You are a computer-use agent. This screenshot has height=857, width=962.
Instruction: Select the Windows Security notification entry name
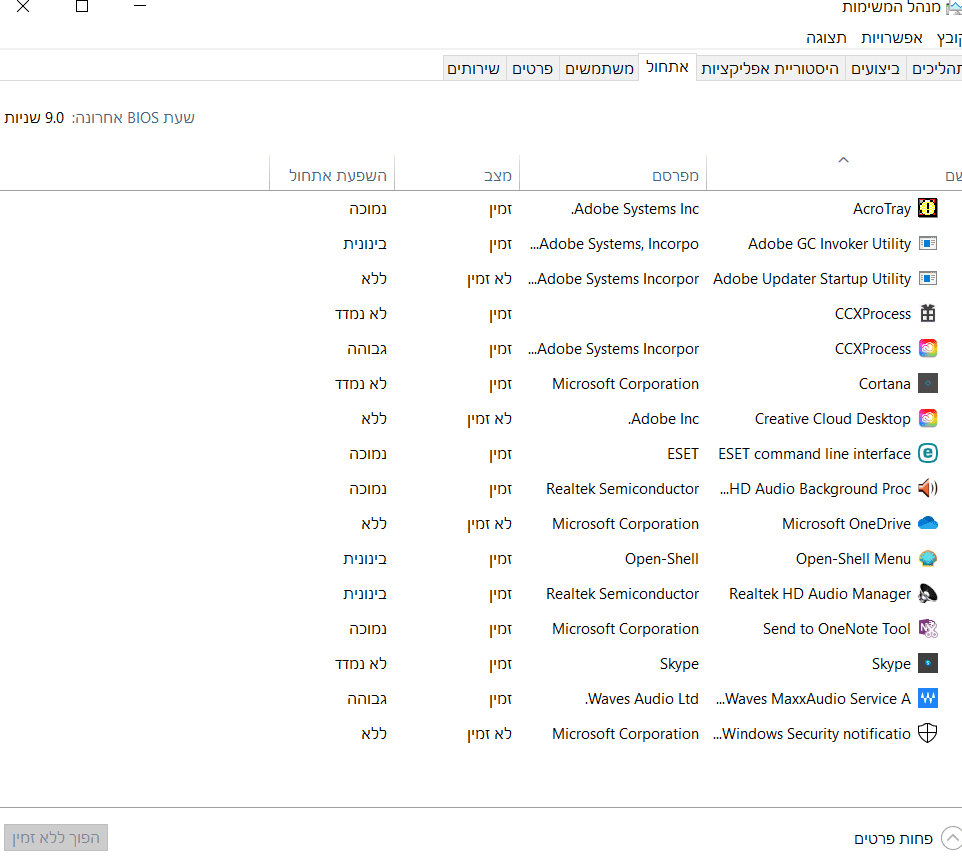click(812, 734)
